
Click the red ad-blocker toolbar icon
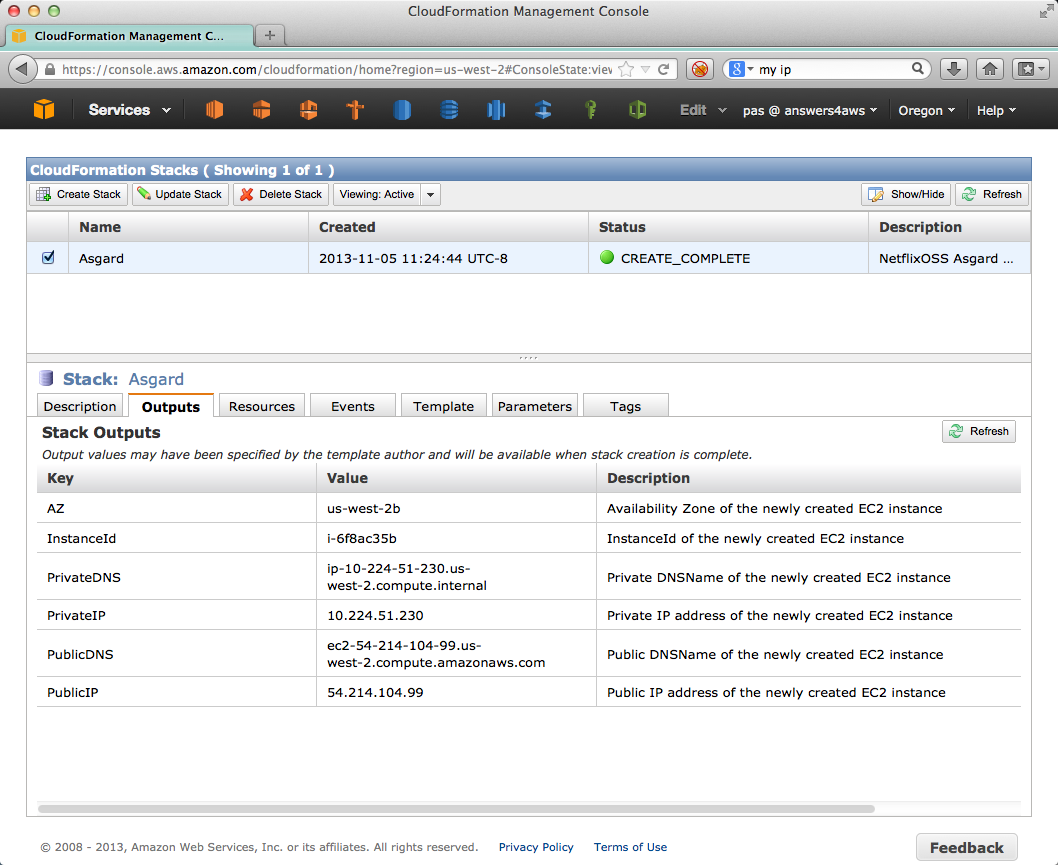(x=700, y=69)
